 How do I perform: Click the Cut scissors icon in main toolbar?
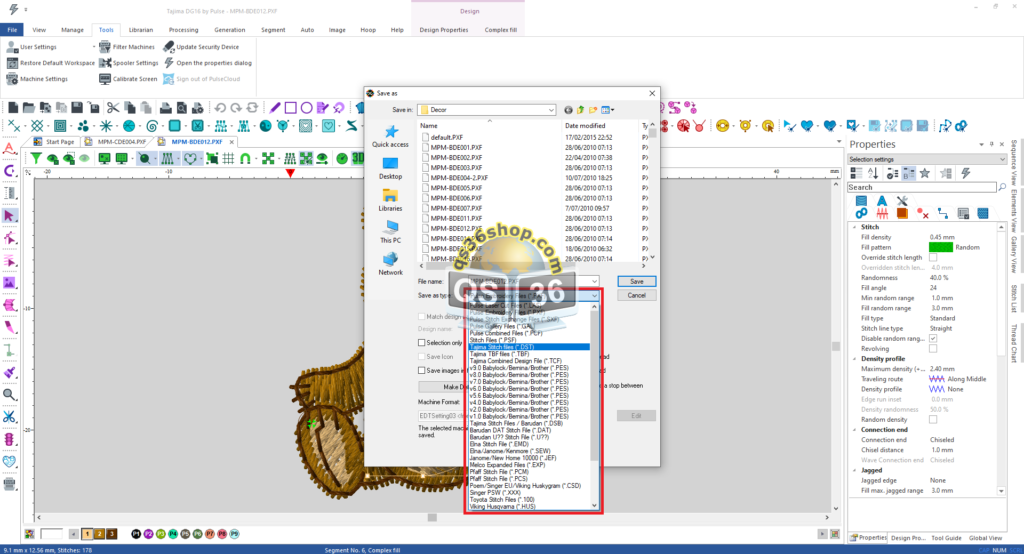coord(113,108)
